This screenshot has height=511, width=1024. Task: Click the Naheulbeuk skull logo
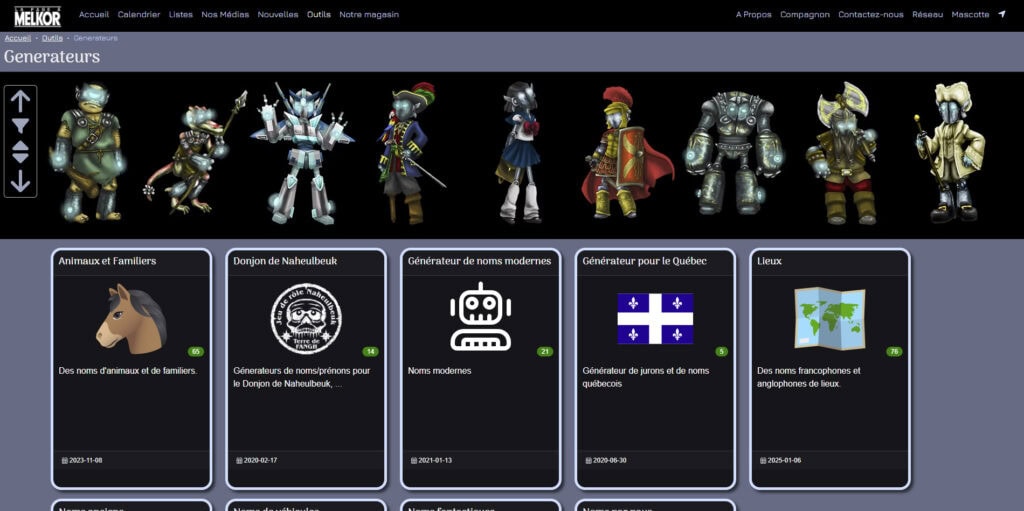point(306,318)
